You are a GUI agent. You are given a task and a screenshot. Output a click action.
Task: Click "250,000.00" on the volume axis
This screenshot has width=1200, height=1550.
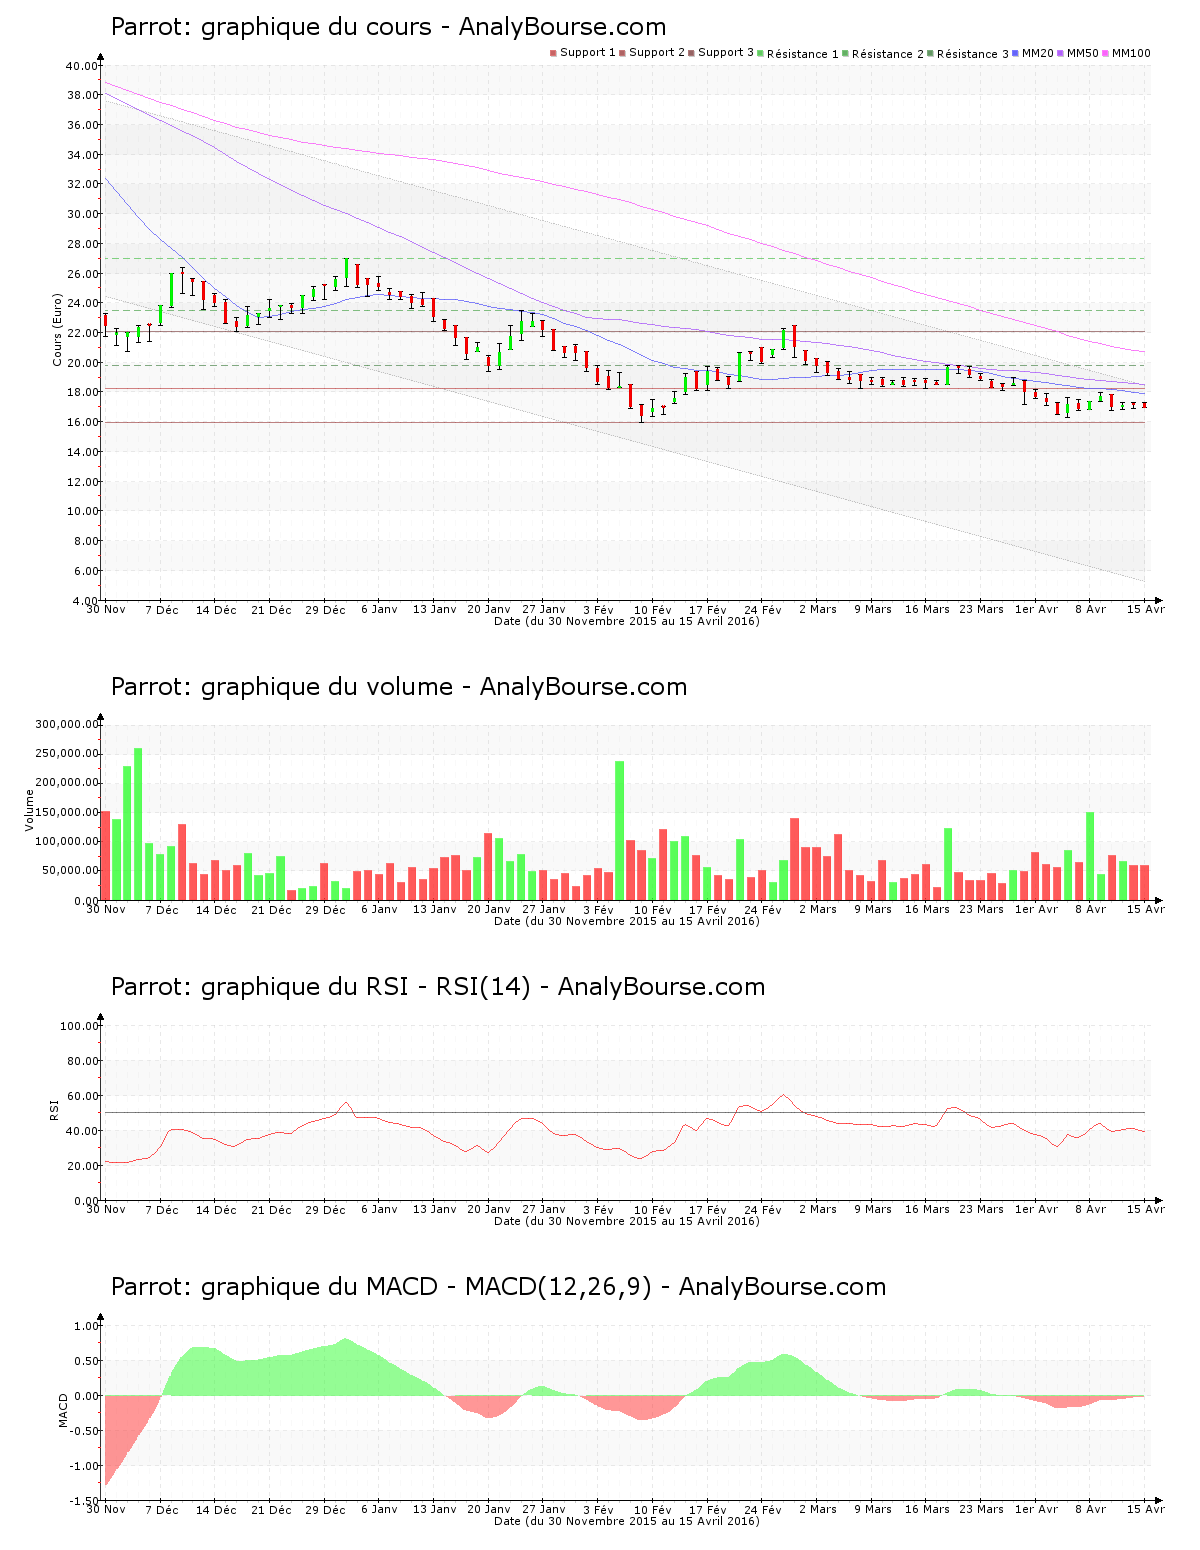(67, 753)
